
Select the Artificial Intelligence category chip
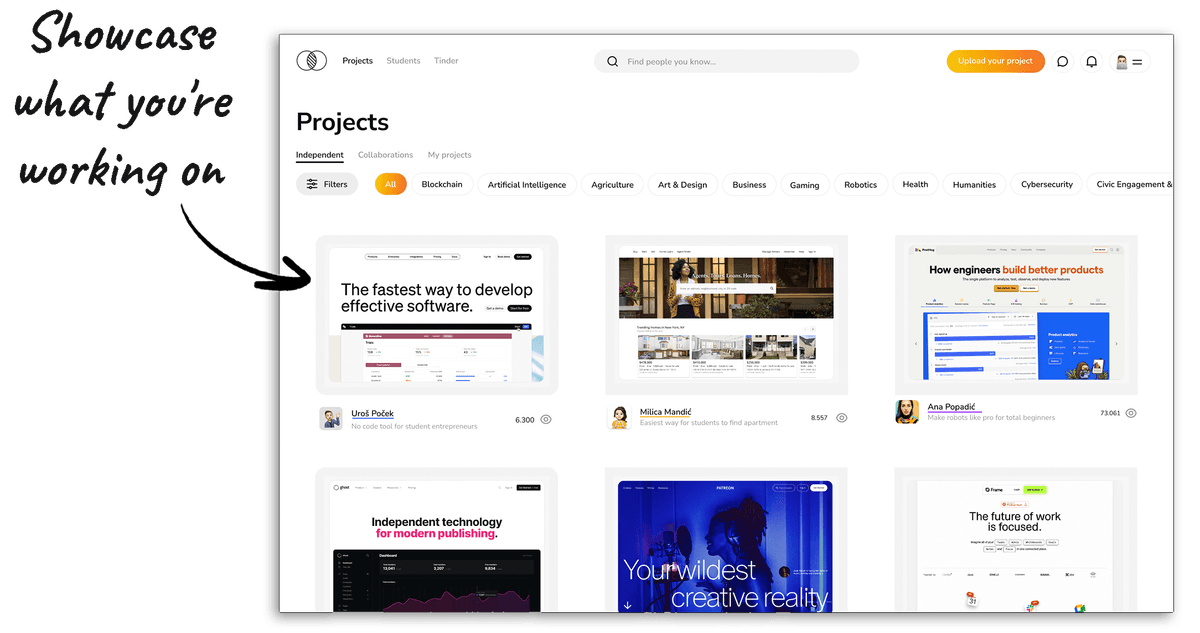point(527,185)
